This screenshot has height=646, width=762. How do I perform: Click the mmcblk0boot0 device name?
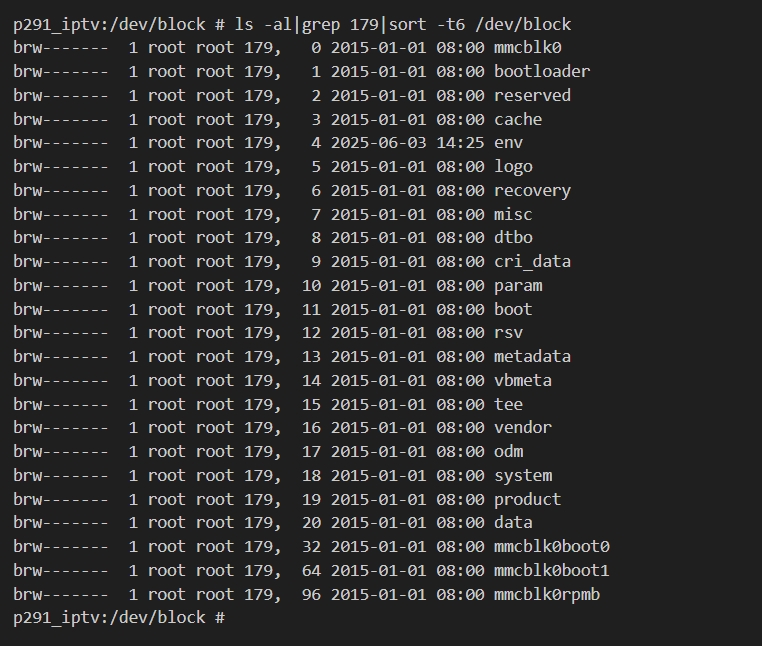pyautogui.click(x=551, y=547)
